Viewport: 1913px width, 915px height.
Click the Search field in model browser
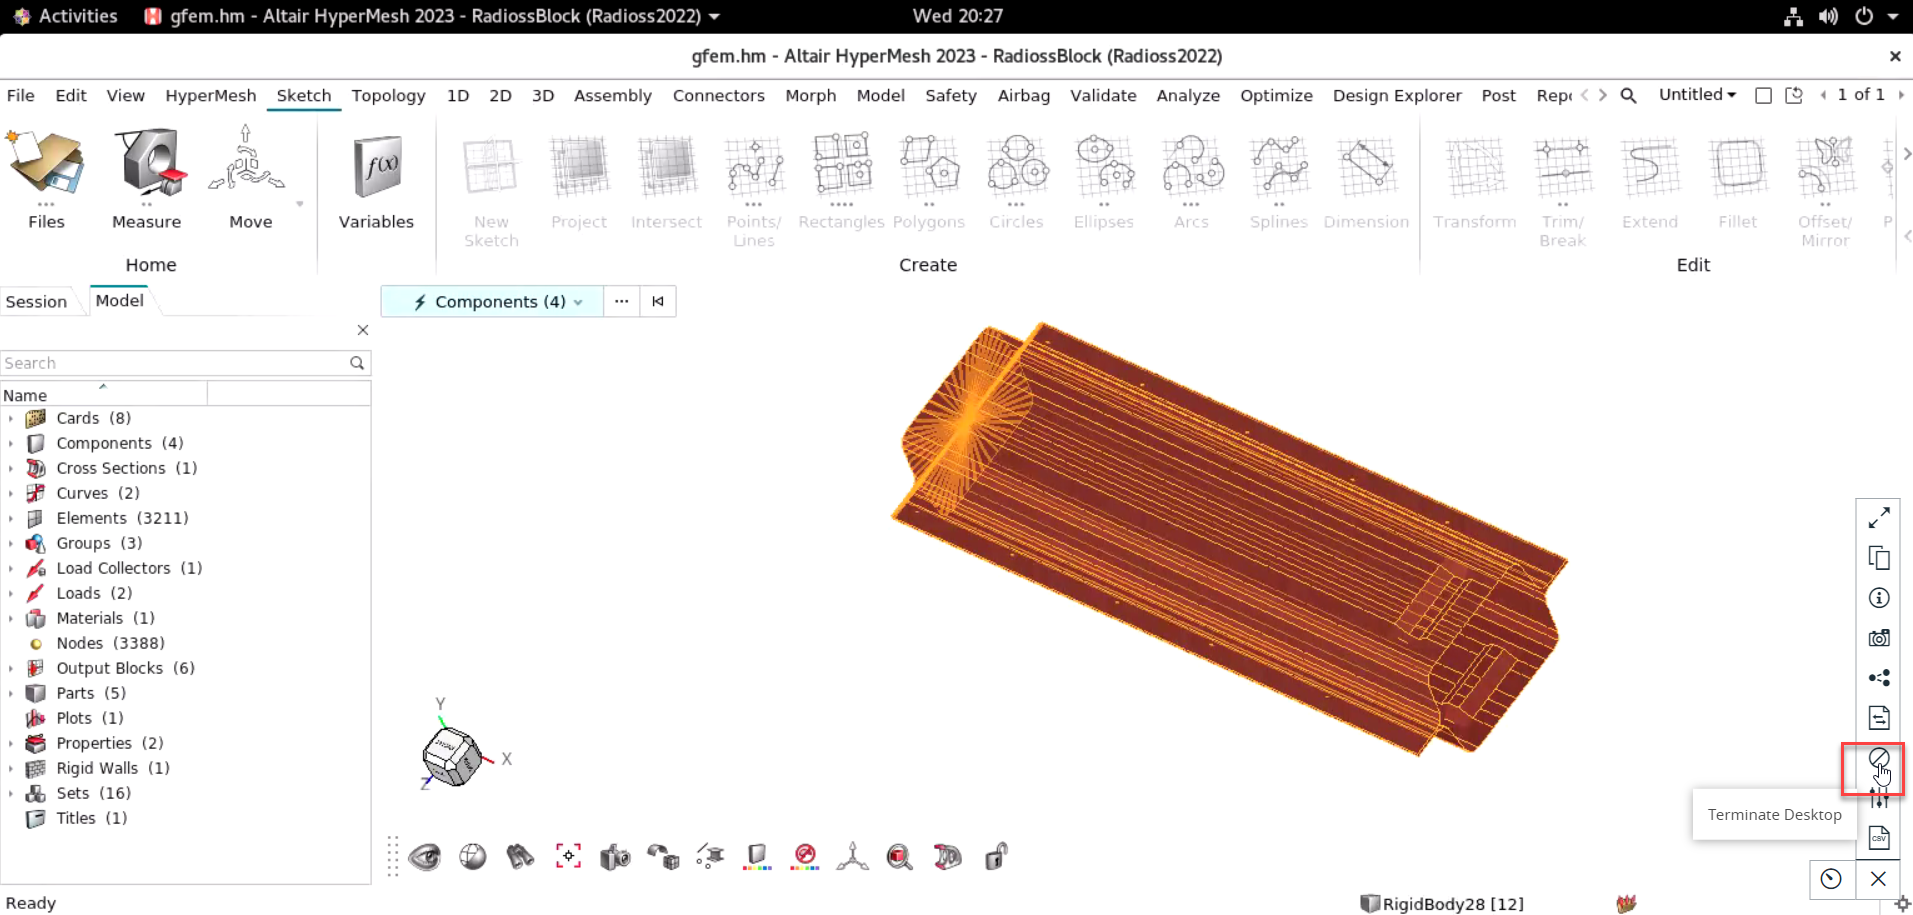[x=186, y=363]
